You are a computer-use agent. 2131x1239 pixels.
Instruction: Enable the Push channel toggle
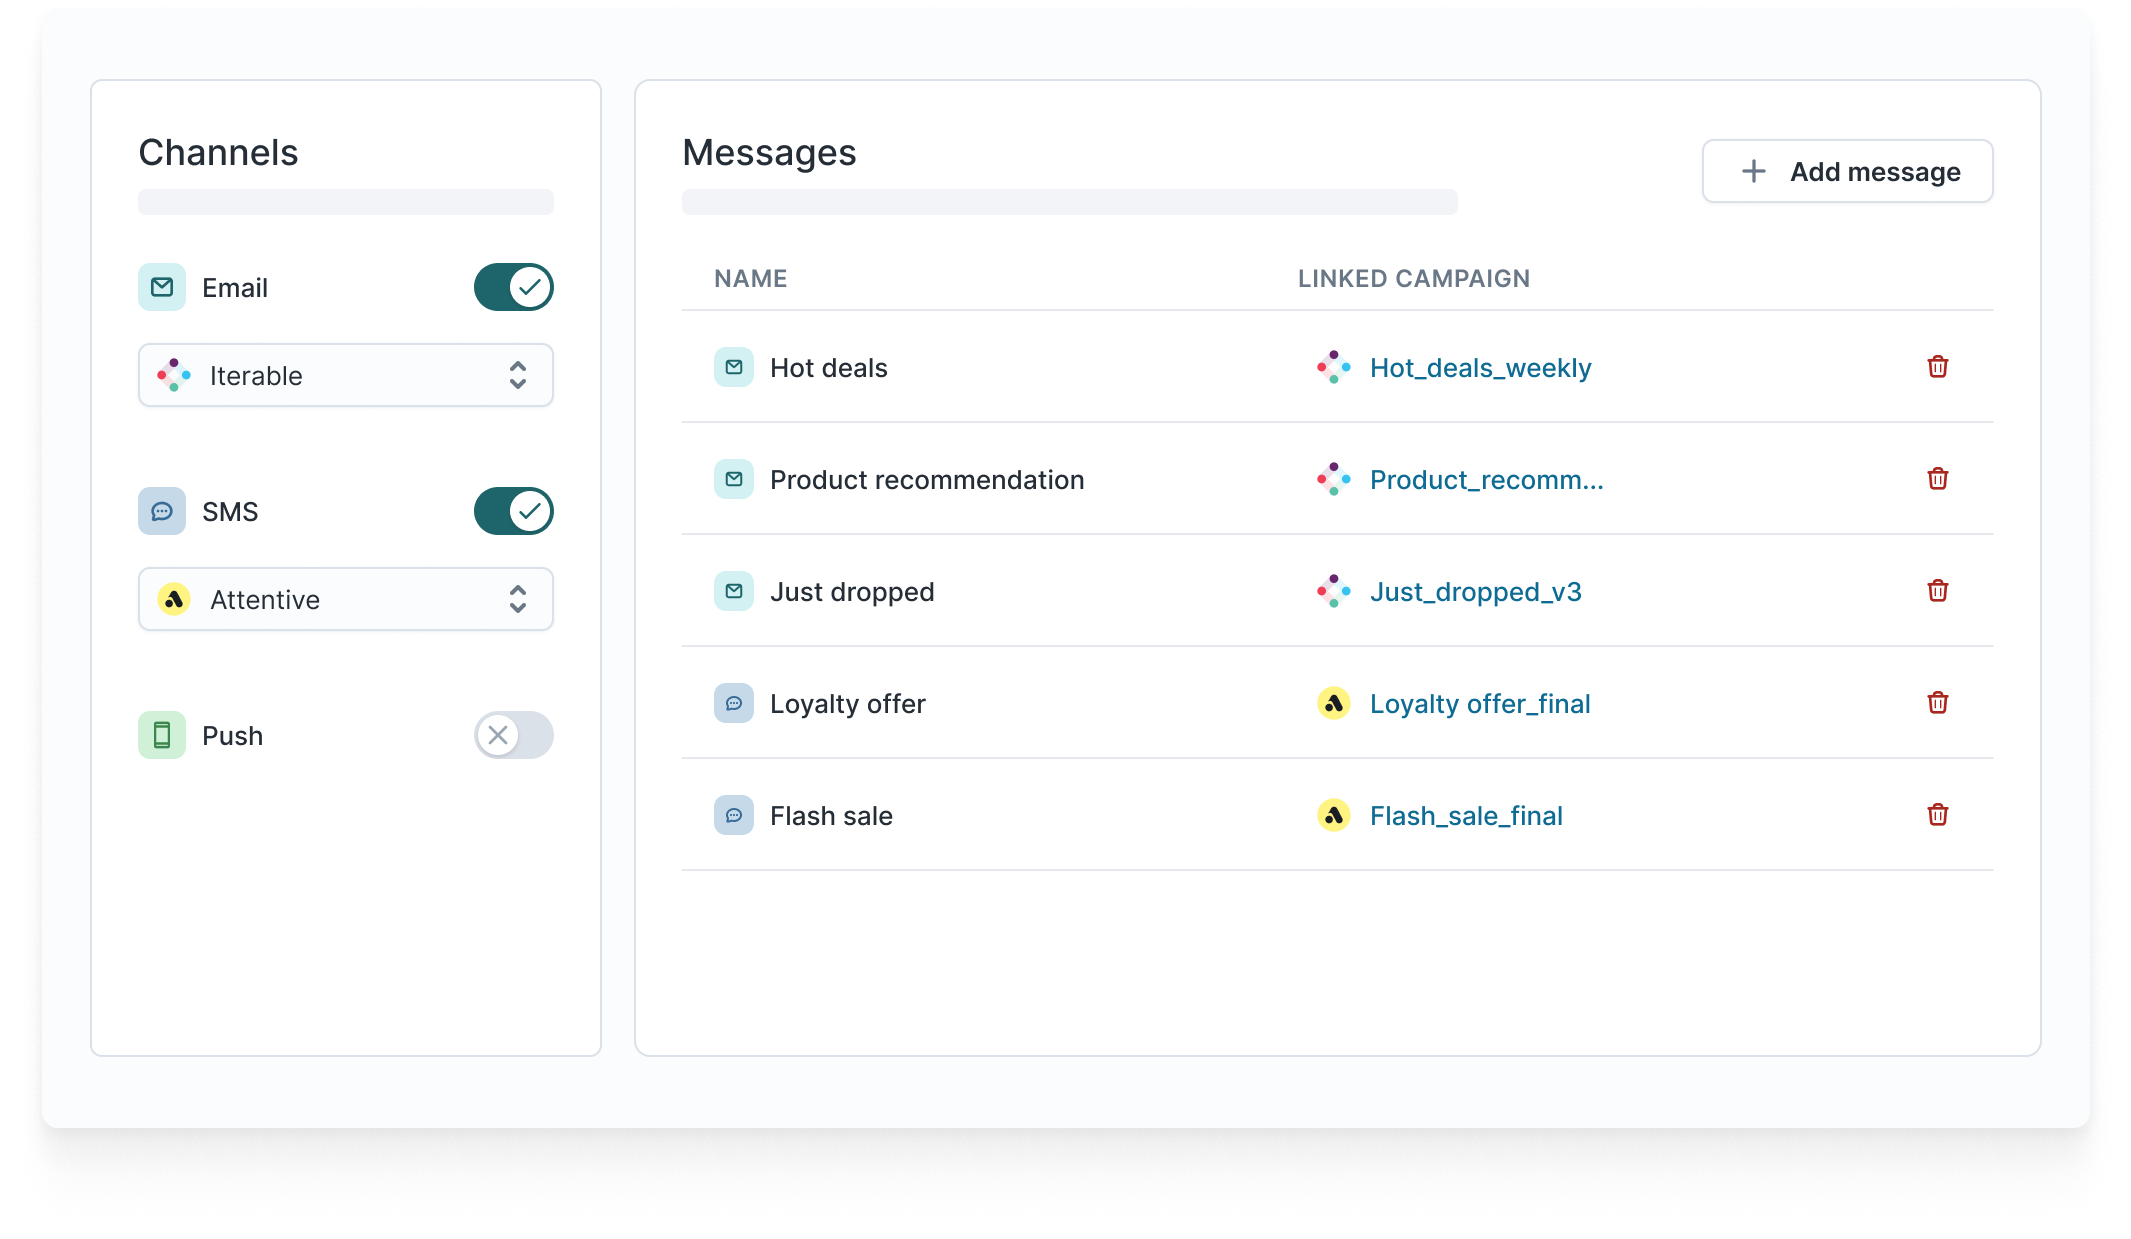(513, 735)
